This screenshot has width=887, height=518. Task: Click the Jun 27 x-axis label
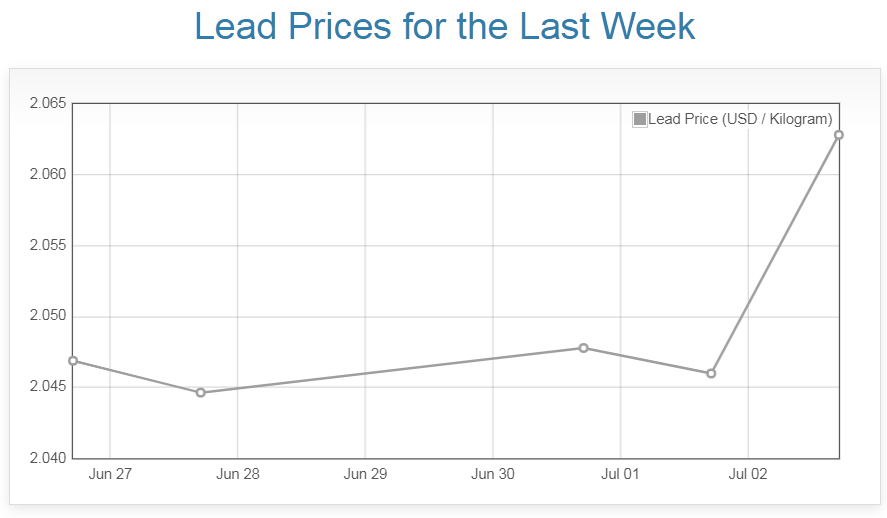[x=110, y=474]
